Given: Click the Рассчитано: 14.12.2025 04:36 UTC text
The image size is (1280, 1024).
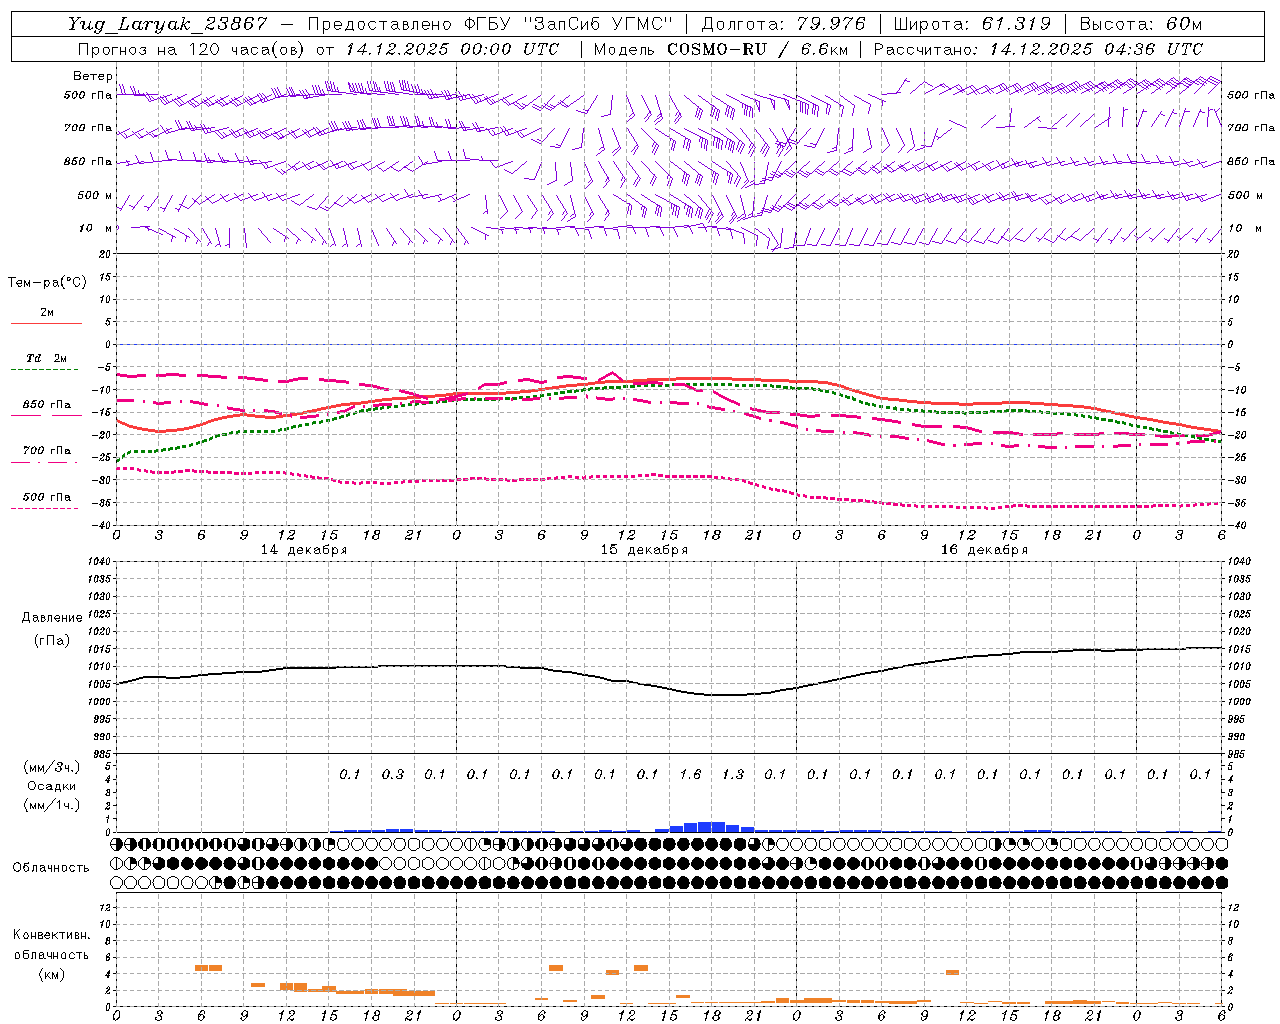Looking at the screenshot, I should coord(1038,49).
